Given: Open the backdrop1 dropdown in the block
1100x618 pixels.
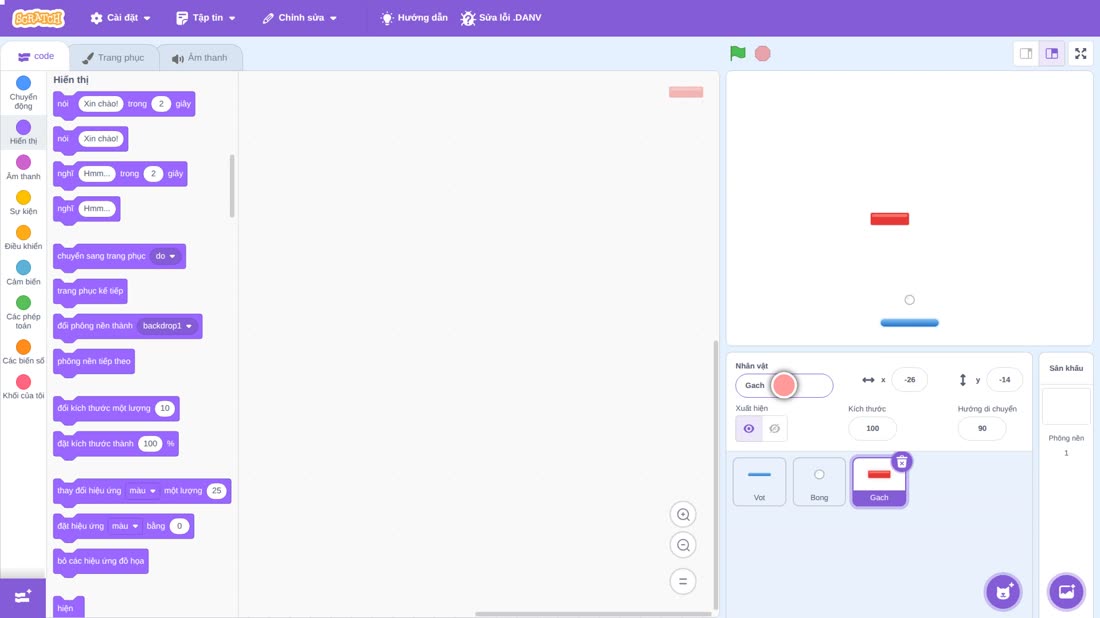Looking at the screenshot, I should [x=167, y=326].
